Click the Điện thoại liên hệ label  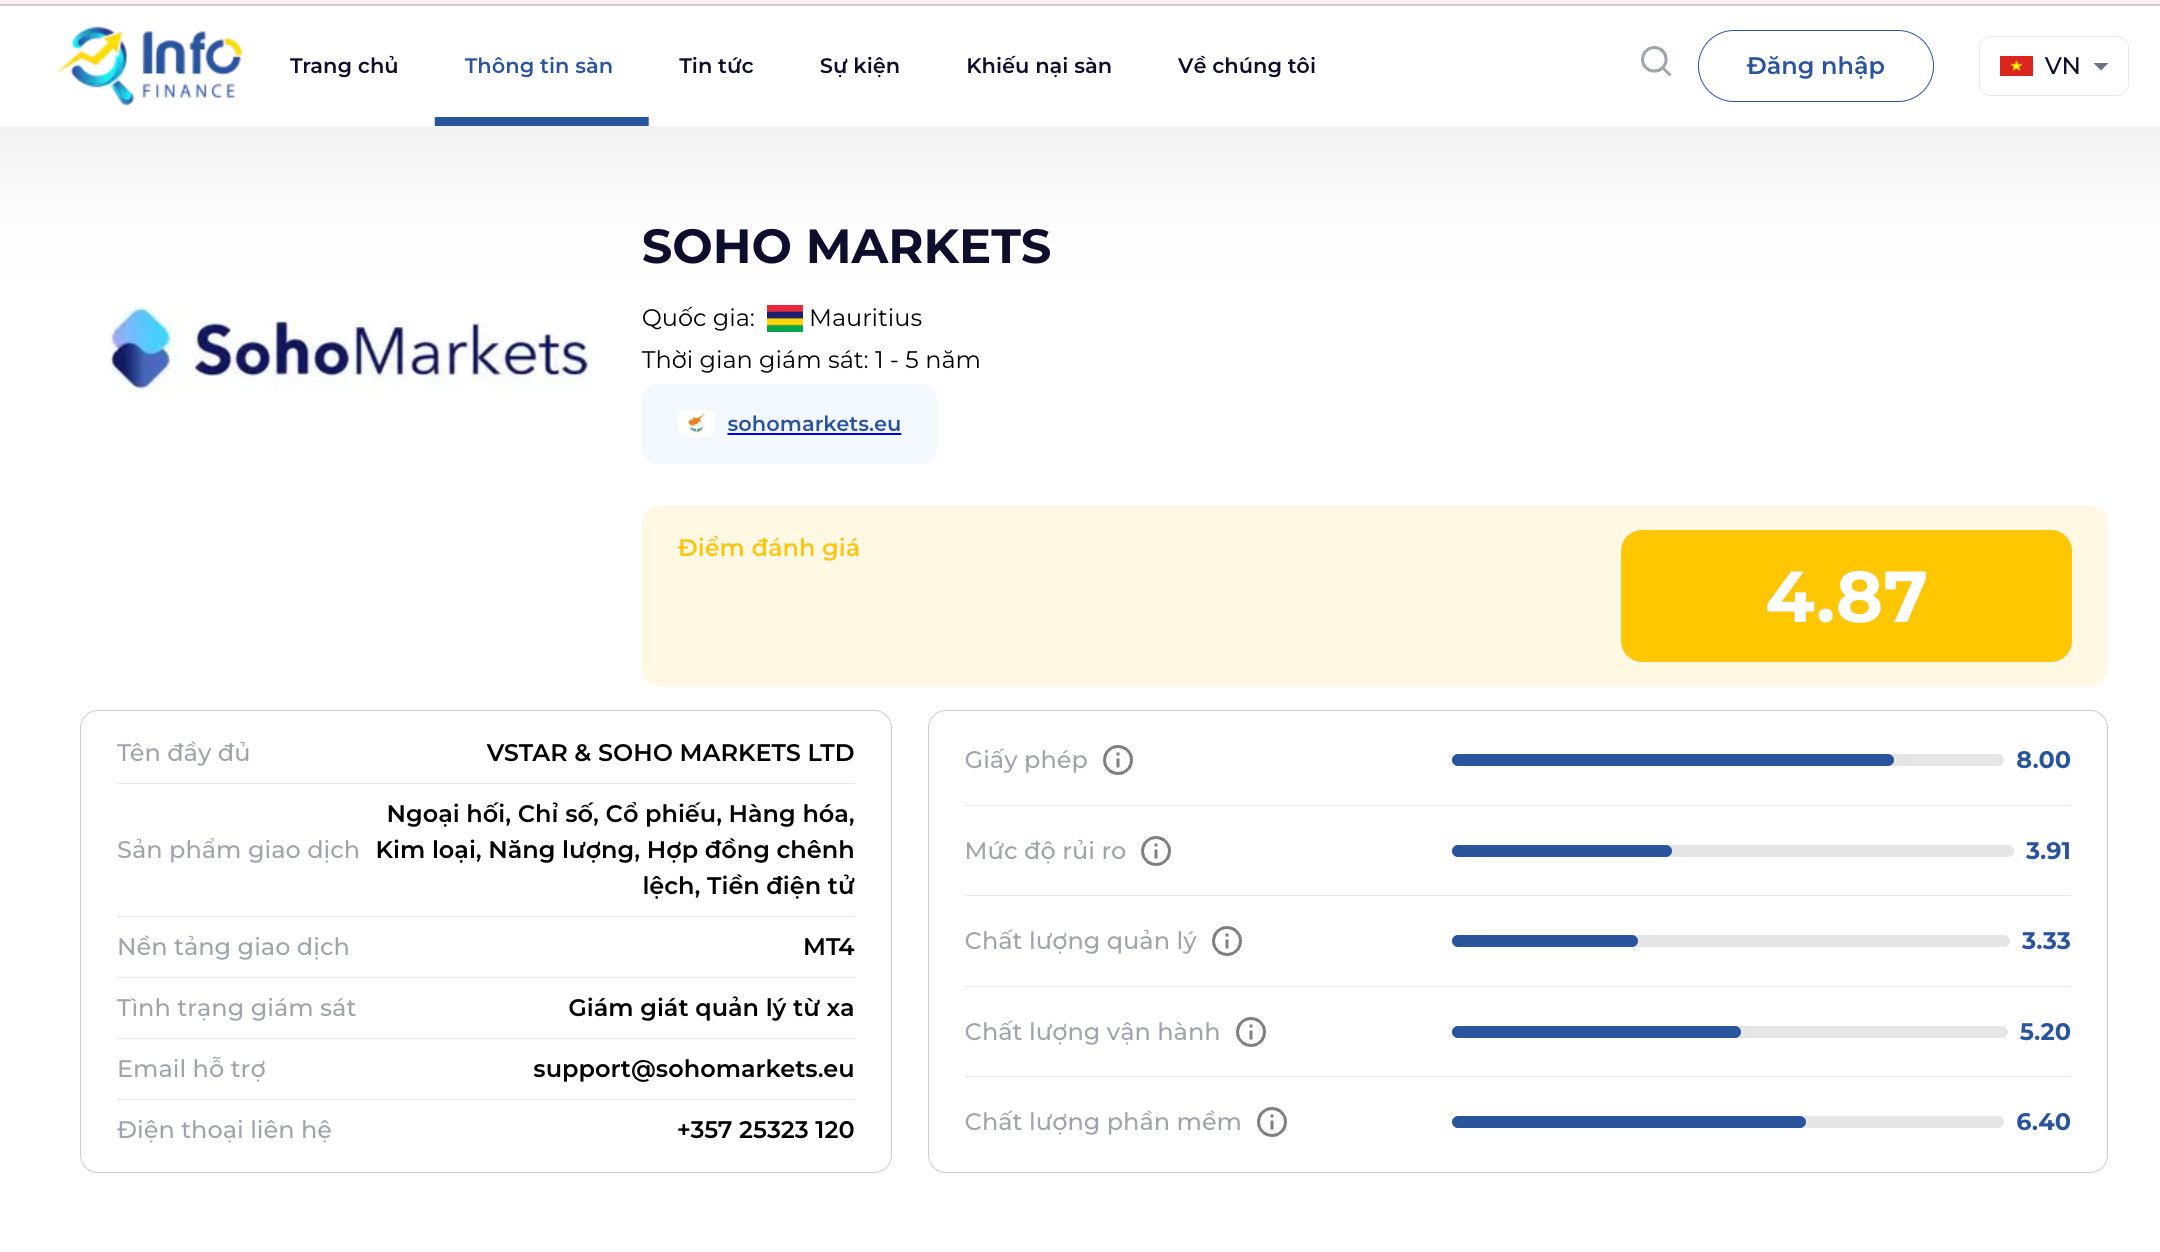coord(224,1130)
